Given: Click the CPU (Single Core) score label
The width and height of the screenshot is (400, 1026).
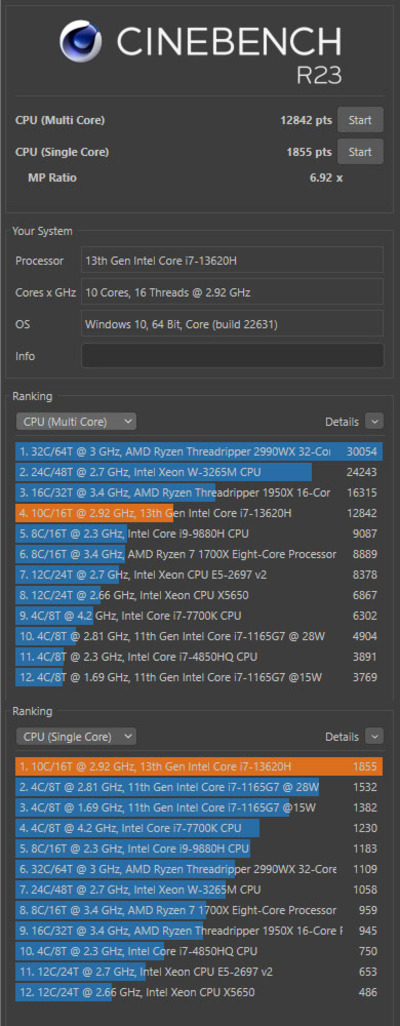Looking at the screenshot, I should point(62,152).
